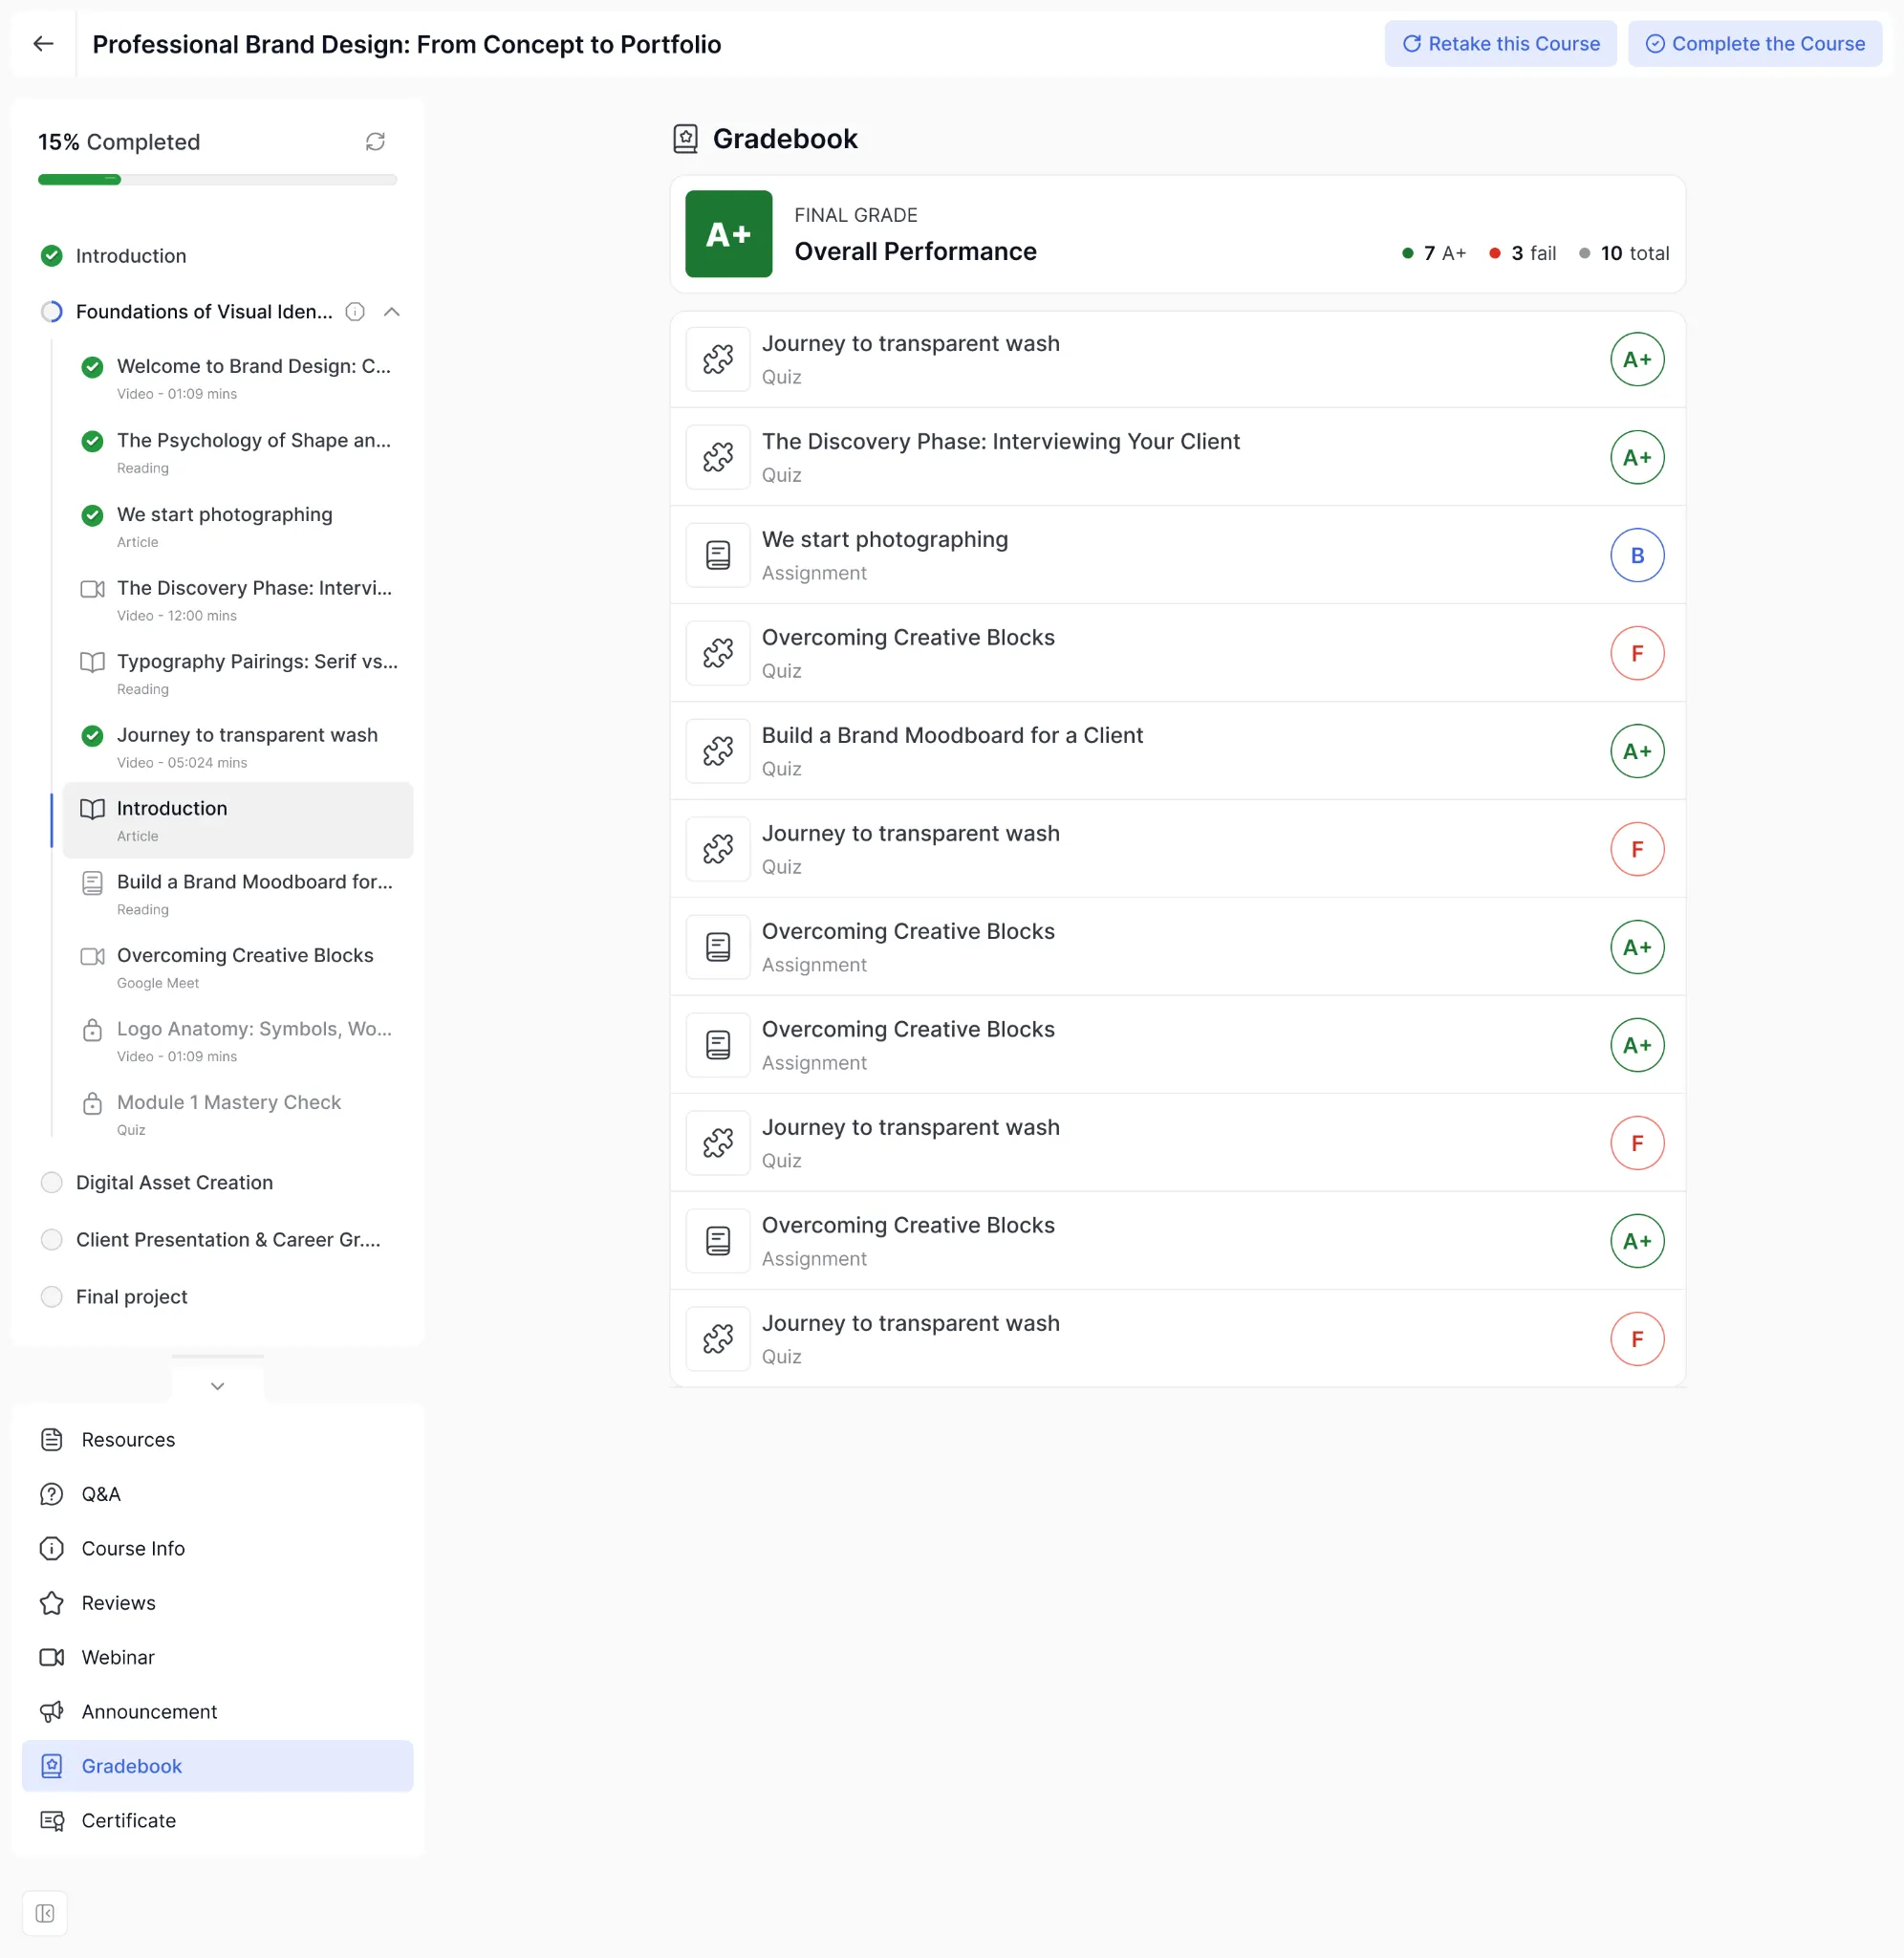The width and height of the screenshot is (1904, 1958).
Task: Collapse the Foundations of Visual Identity module
Action: (392, 312)
